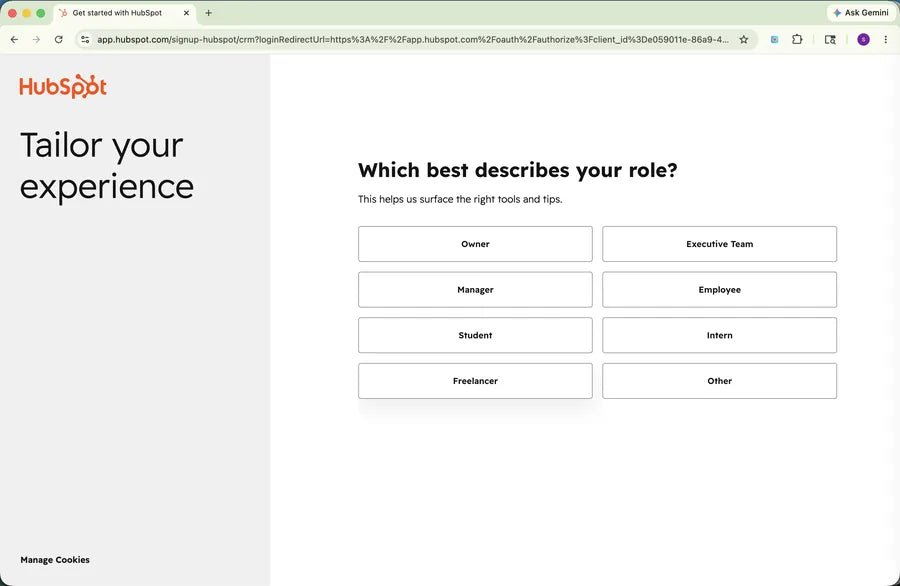Choose the Student role

(x=475, y=335)
